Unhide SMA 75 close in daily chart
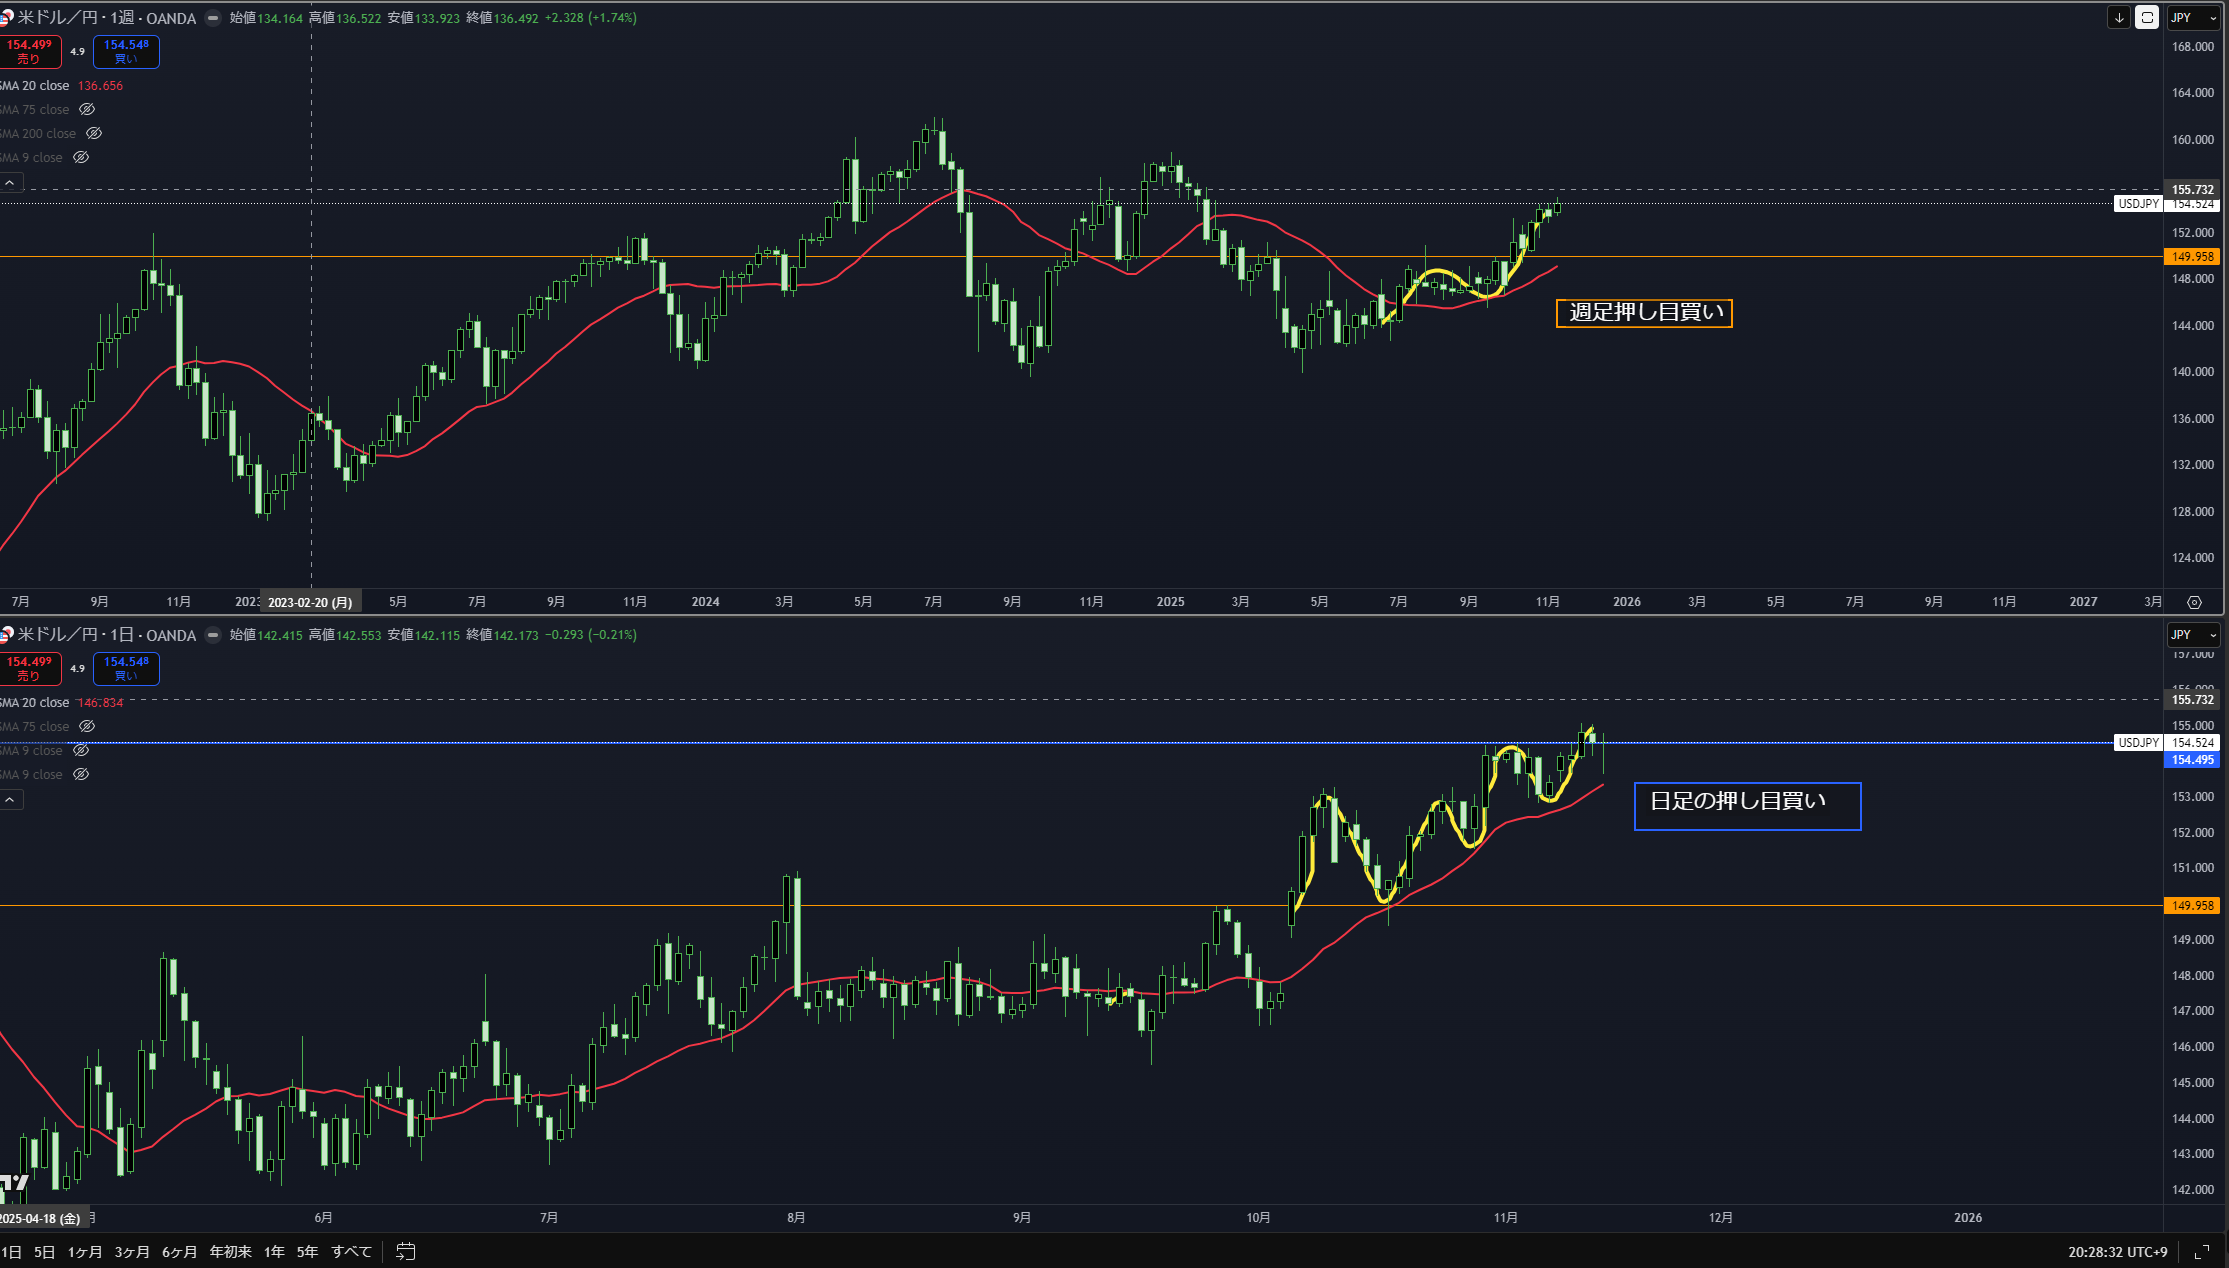The width and height of the screenshot is (2229, 1268). point(87,726)
